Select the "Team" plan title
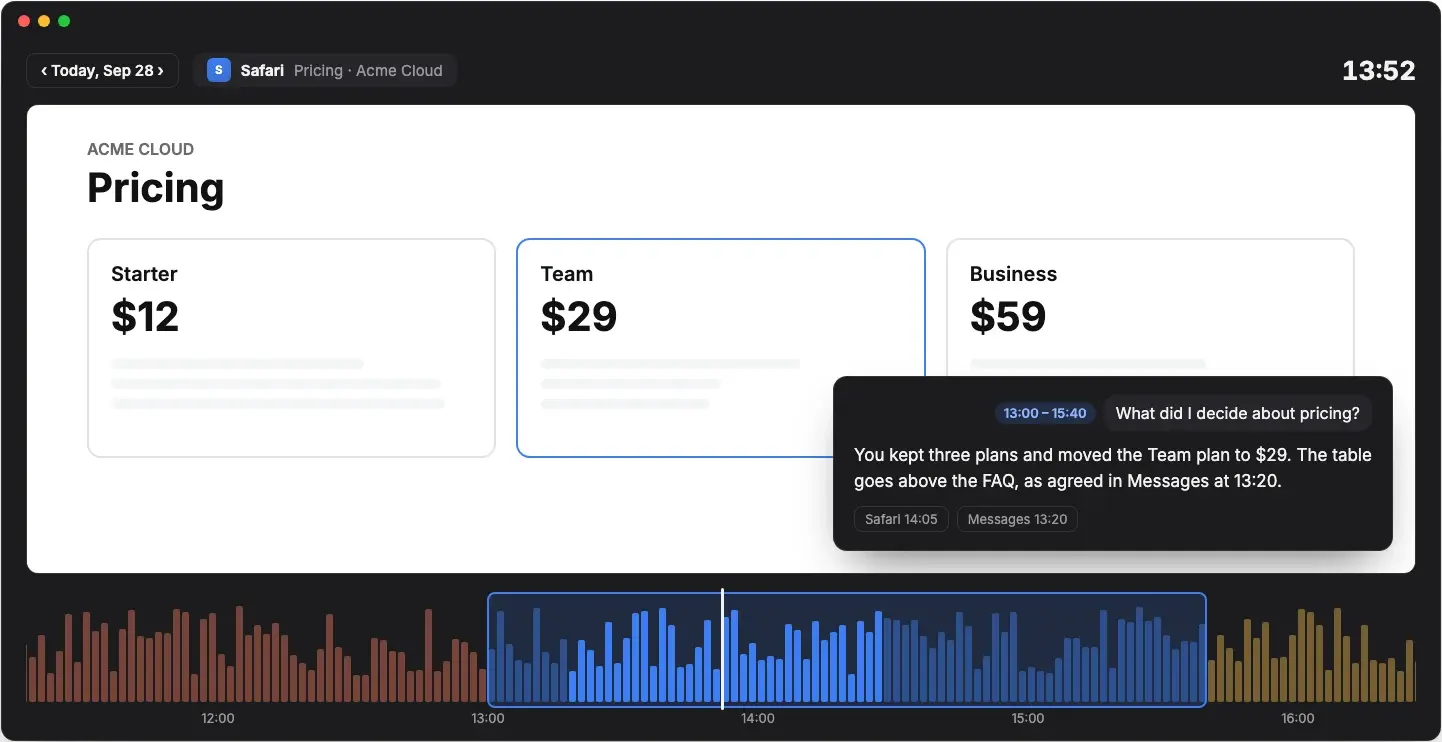The height and width of the screenshot is (742, 1442). (x=567, y=274)
